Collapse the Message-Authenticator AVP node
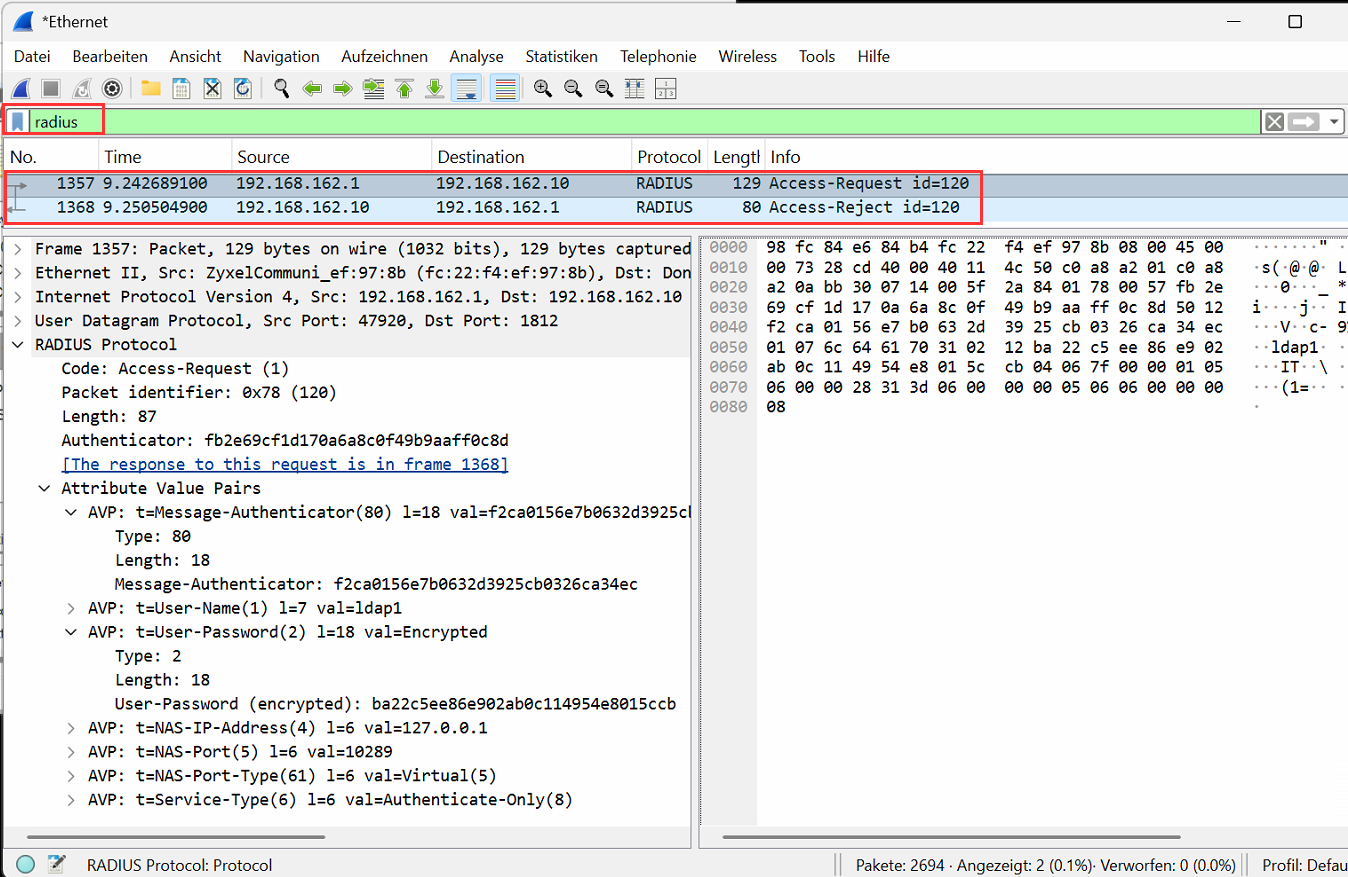The height and width of the screenshot is (877, 1348). (71, 513)
